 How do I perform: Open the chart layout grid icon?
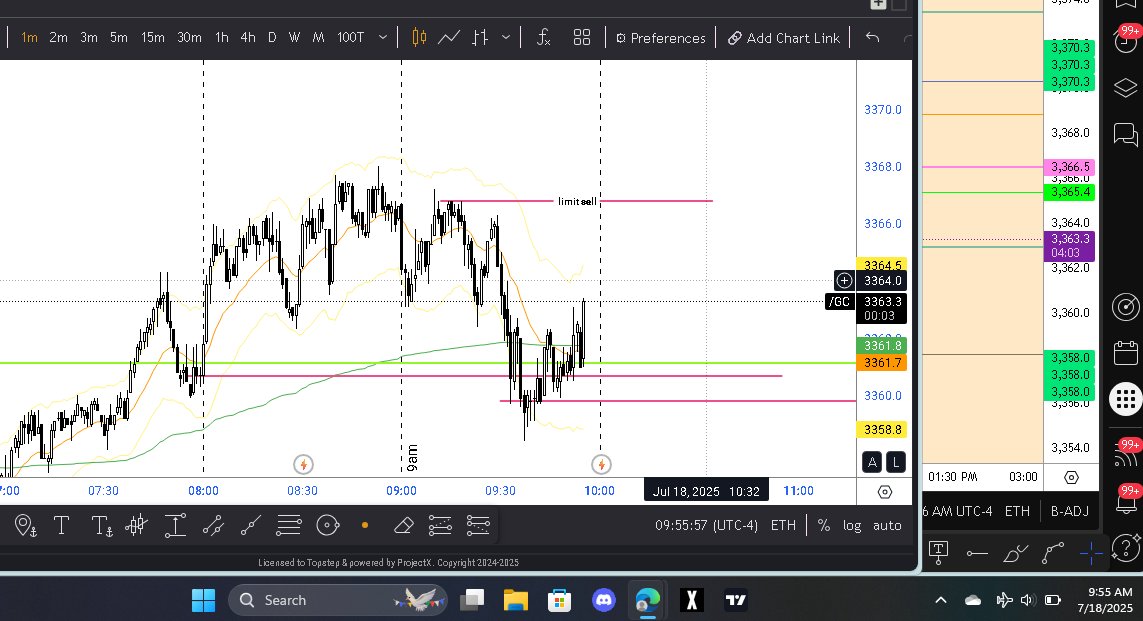click(582, 37)
